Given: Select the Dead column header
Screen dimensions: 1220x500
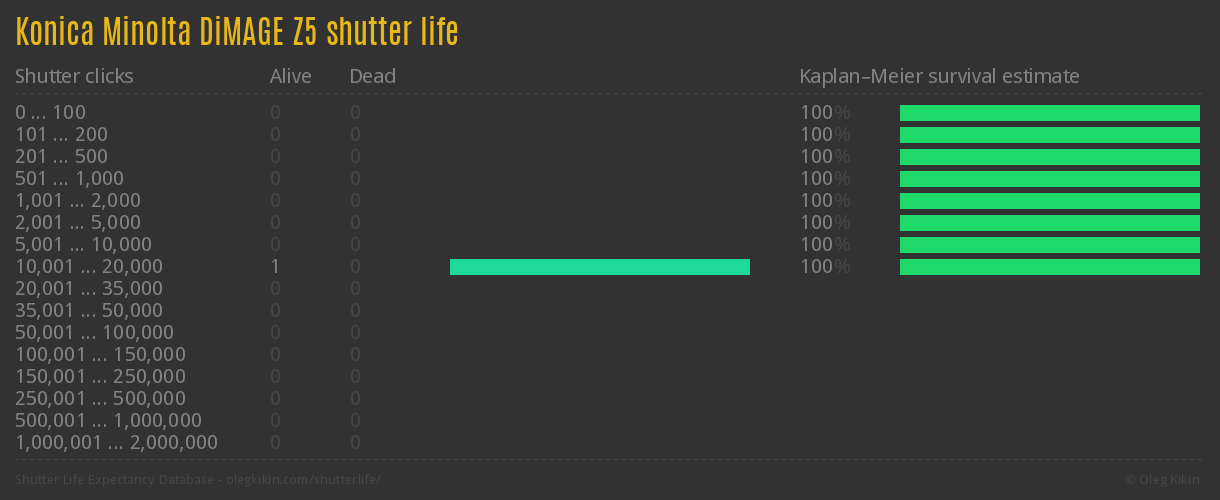Looking at the screenshot, I should click(x=372, y=77).
